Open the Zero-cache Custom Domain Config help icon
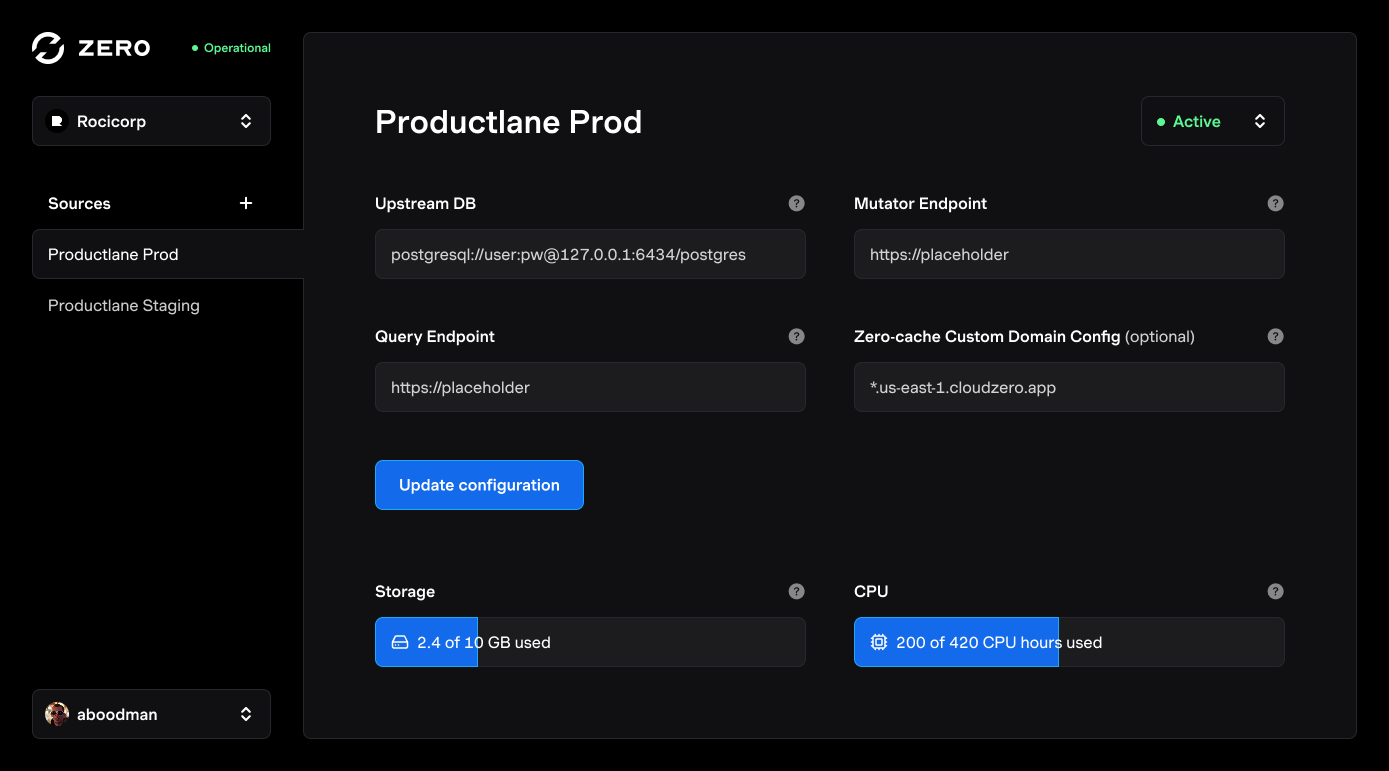This screenshot has height=771, width=1389. 1275,336
